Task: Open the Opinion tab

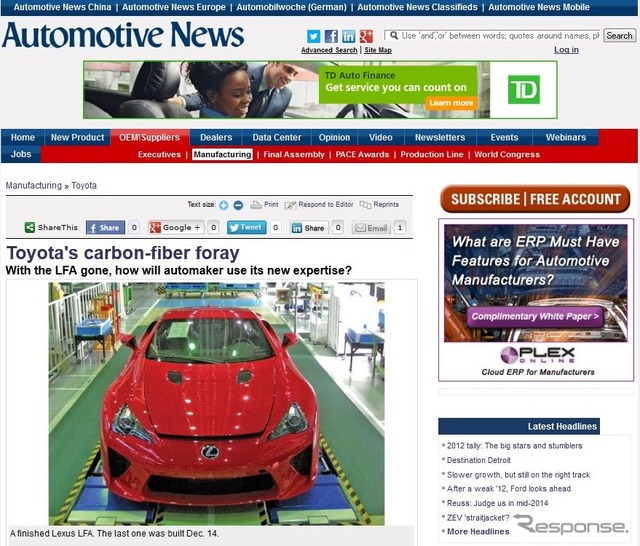Action: tap(334, 138)
